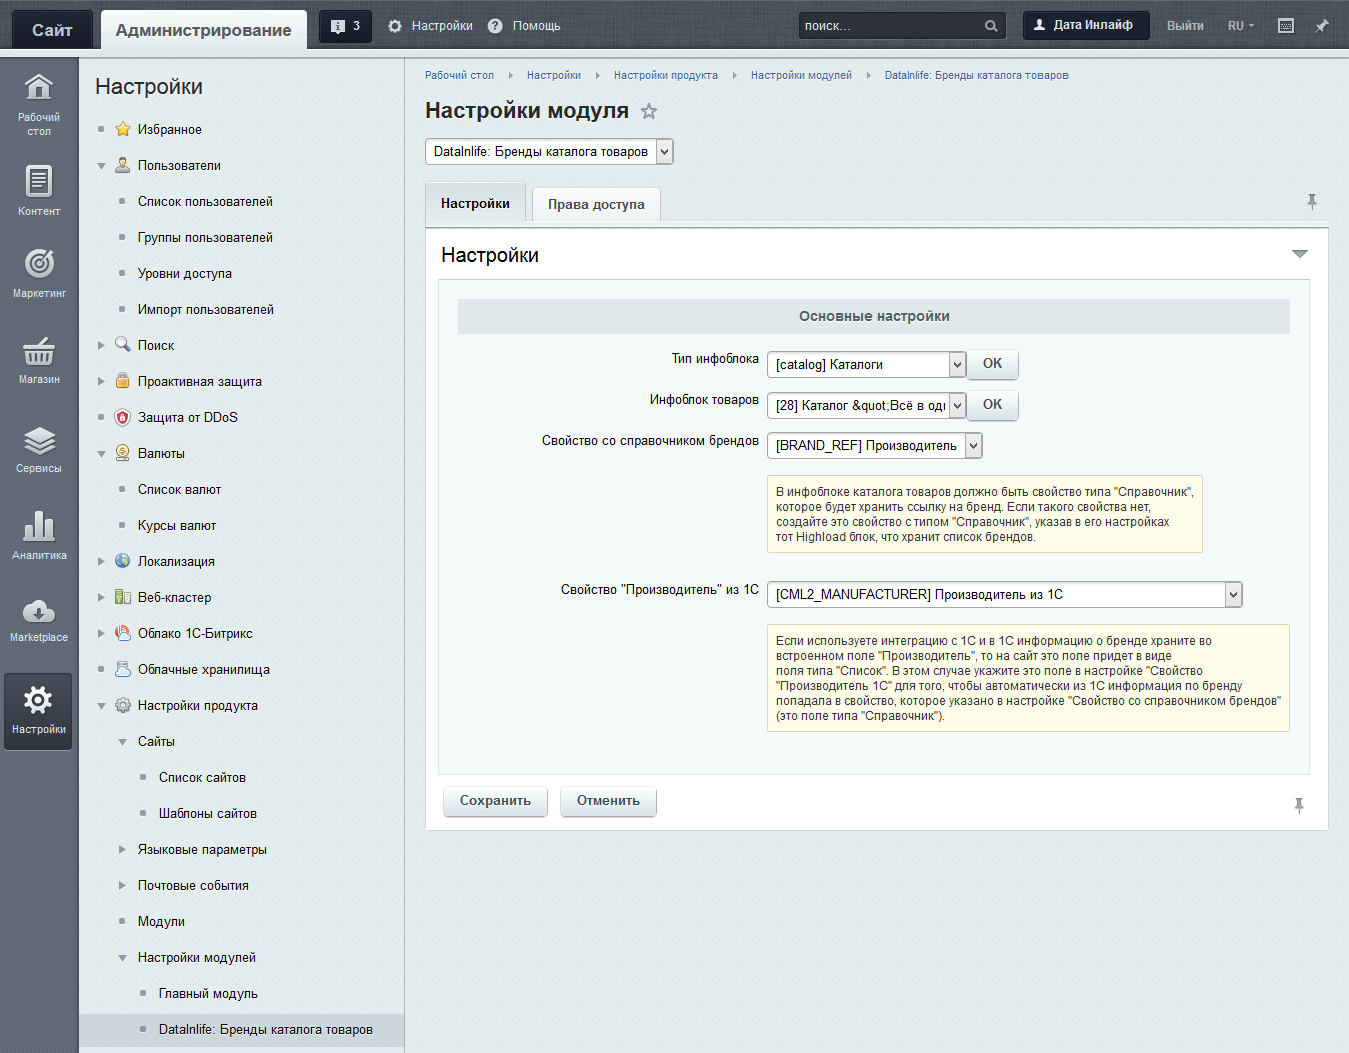Toggle the tabs pin icon beside Права доступа
1349x1053 pixels.
pos(1312,202)
